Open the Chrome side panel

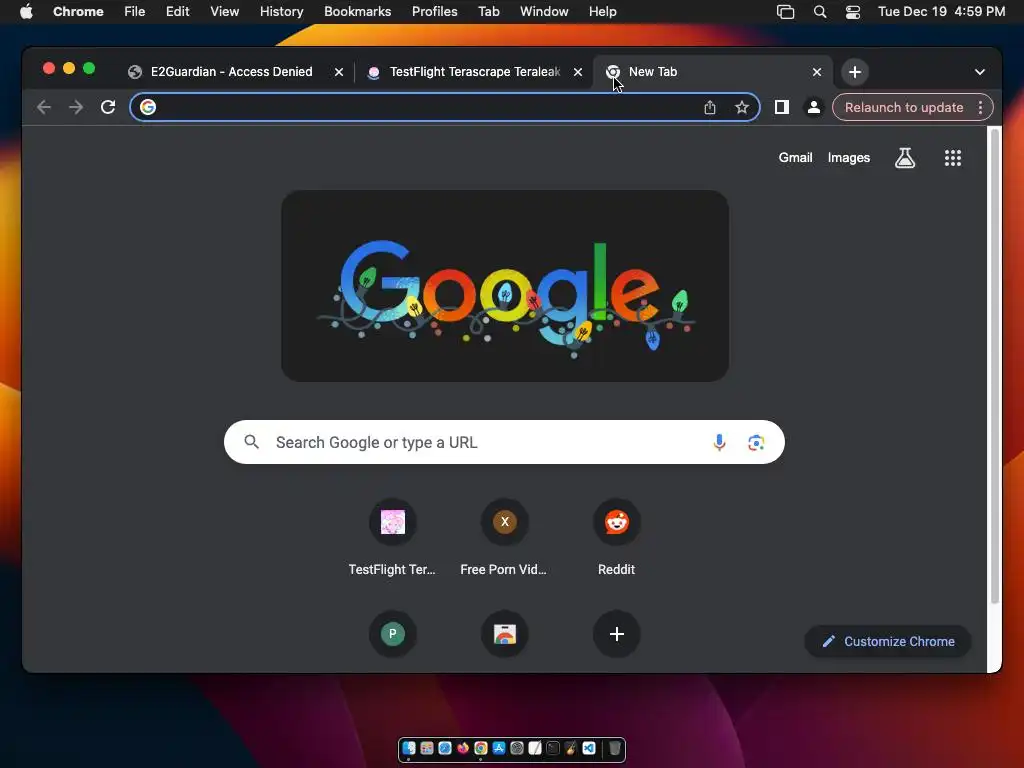click(782, 107)
